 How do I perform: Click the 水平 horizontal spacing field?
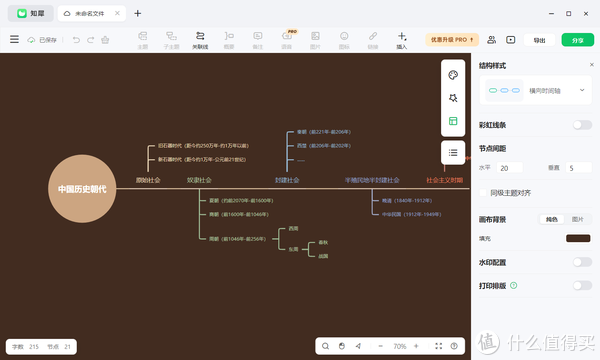coord(509,168)
